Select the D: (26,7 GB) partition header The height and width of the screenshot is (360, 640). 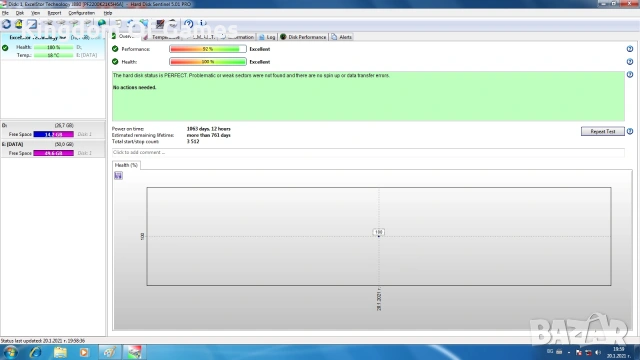click(x=53, y=125)
